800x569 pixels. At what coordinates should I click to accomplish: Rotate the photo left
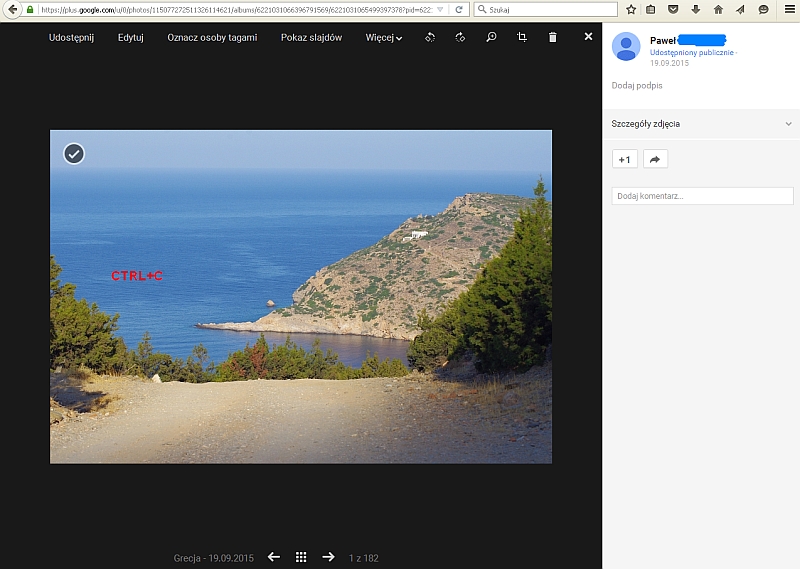[x=429, y=37]
